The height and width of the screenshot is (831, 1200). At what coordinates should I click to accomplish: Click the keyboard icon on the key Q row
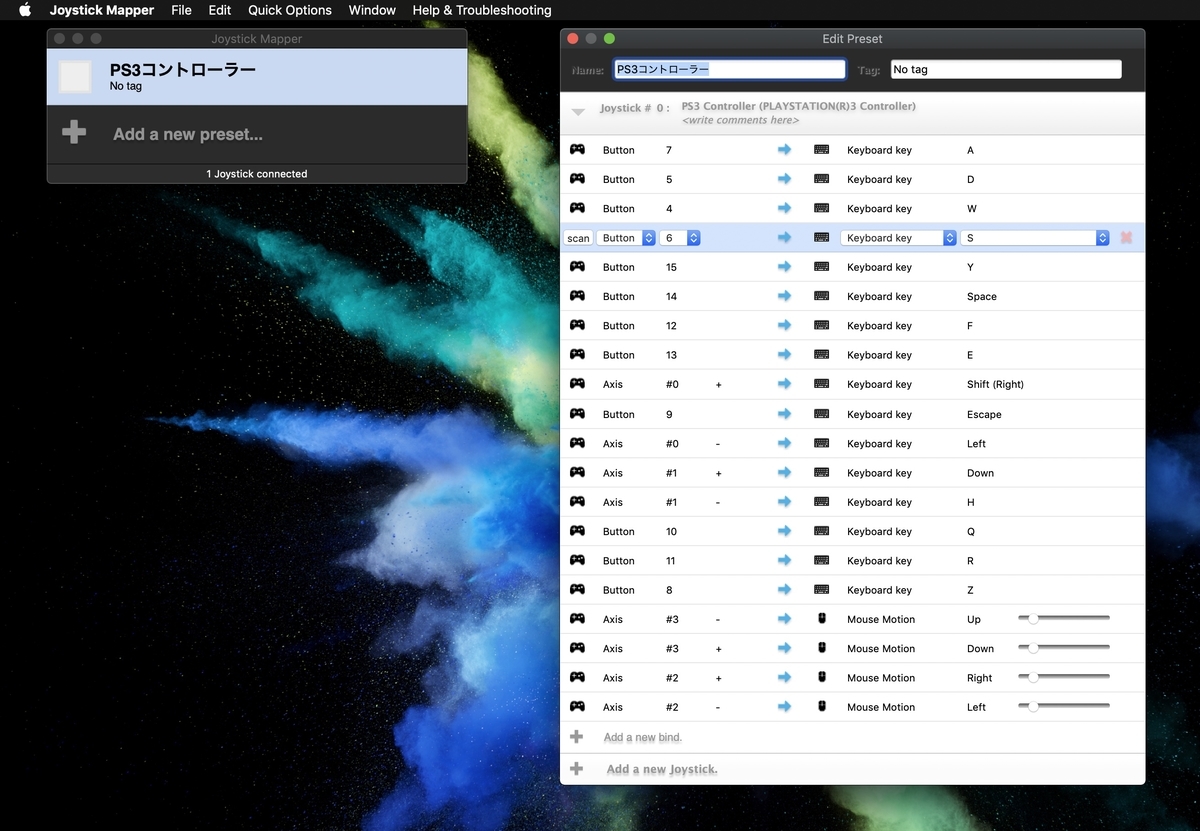pyautogui.click(x=822, y=531)
